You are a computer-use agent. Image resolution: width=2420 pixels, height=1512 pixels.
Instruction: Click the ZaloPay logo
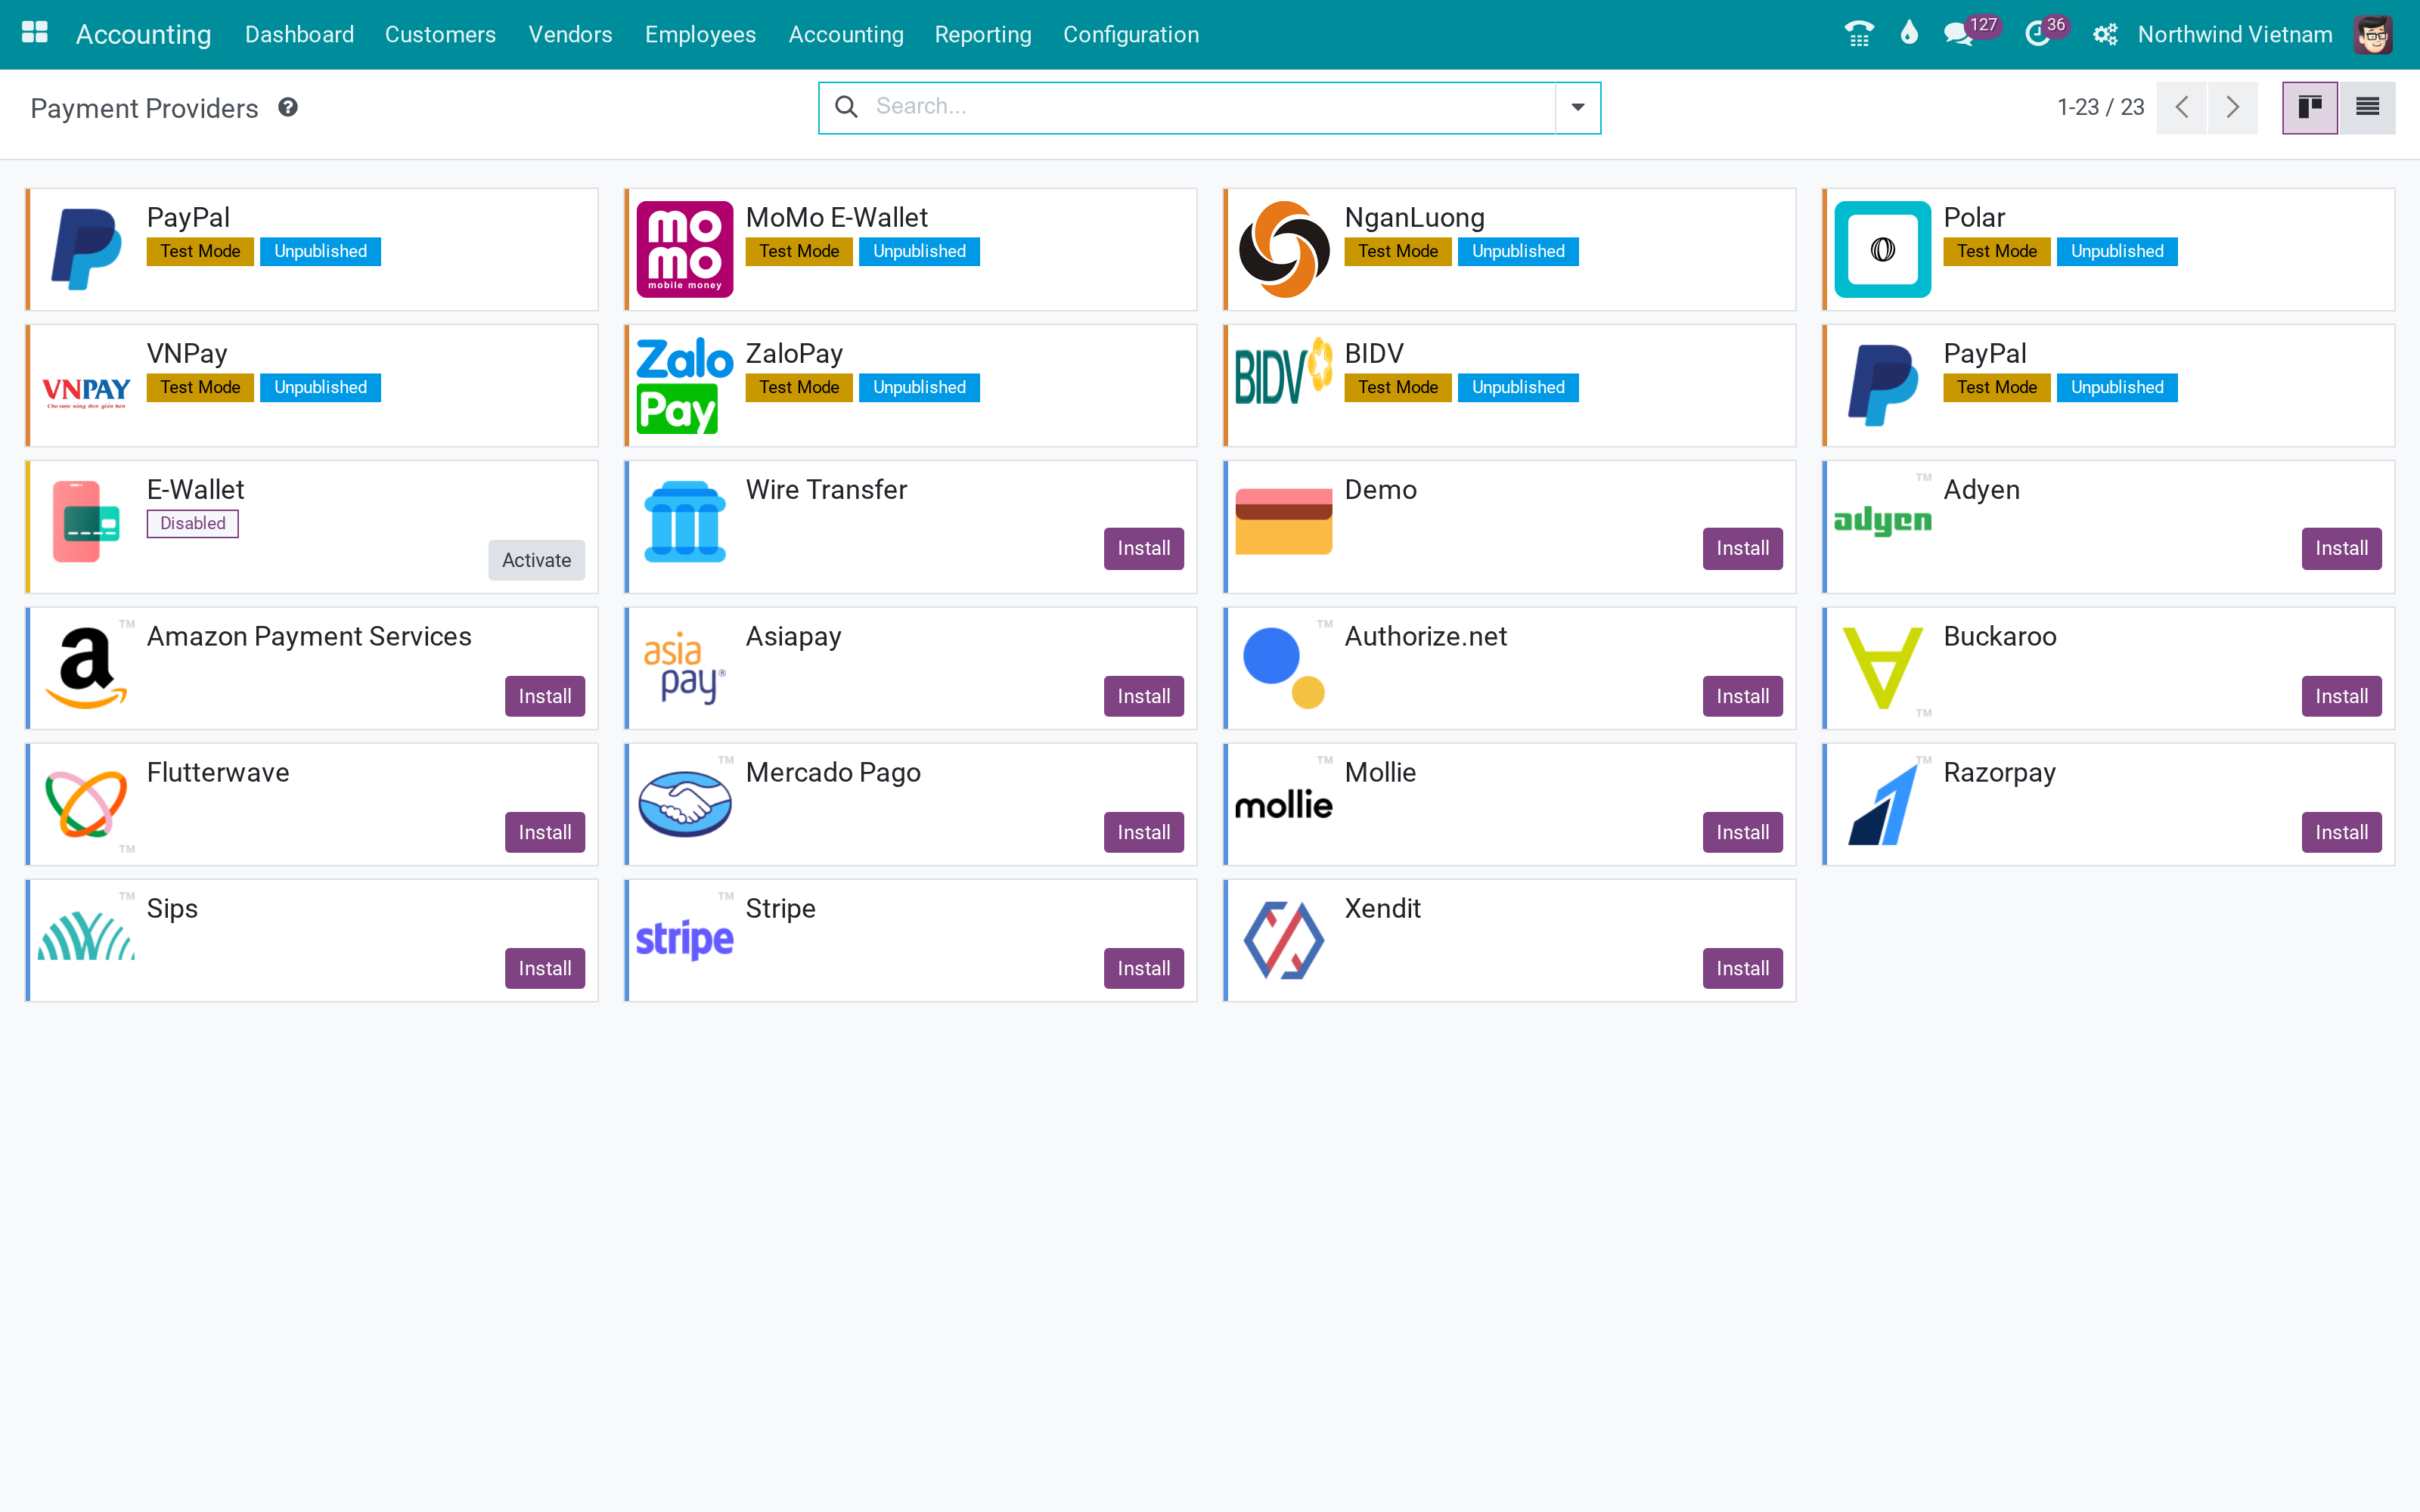tap(685, 385)
